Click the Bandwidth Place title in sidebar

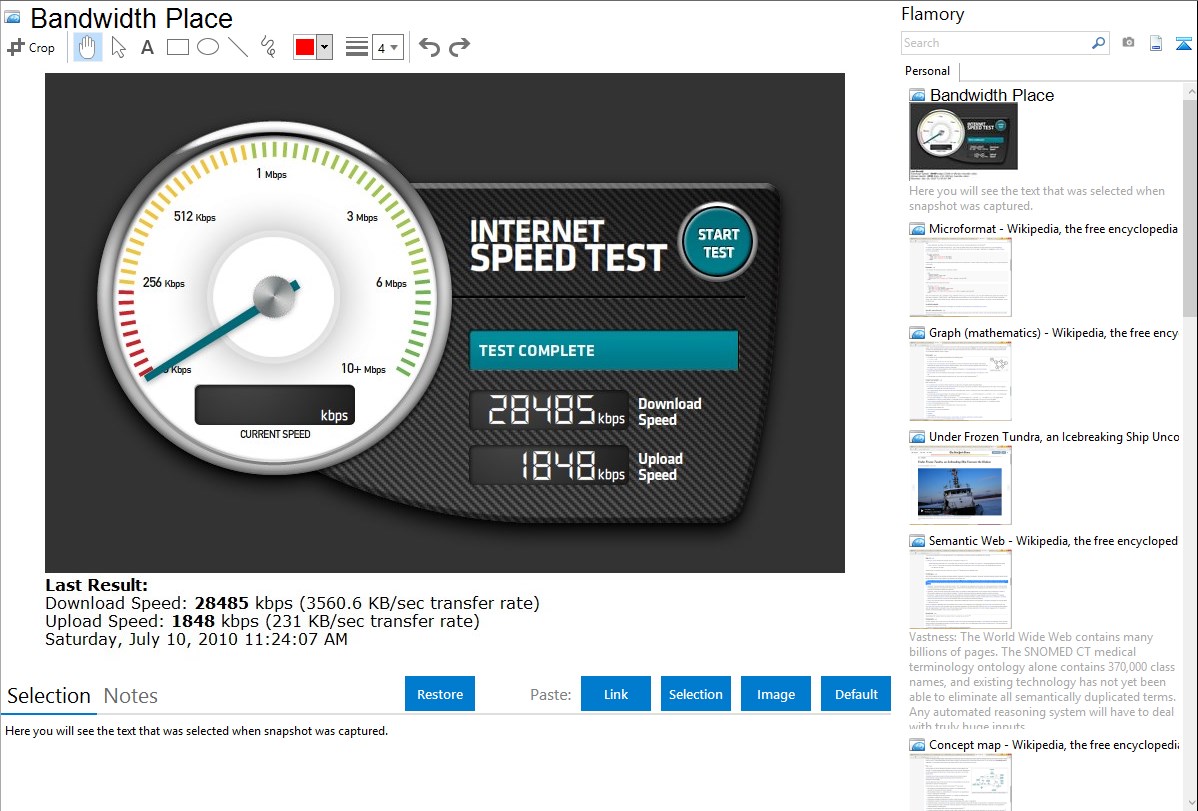tap(992, 96)
